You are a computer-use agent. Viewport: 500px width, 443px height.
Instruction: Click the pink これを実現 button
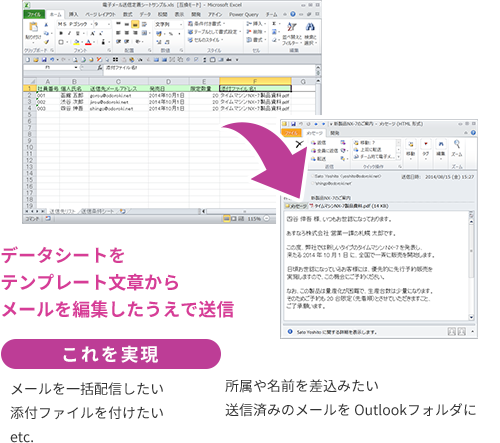[x=111, y=354]
